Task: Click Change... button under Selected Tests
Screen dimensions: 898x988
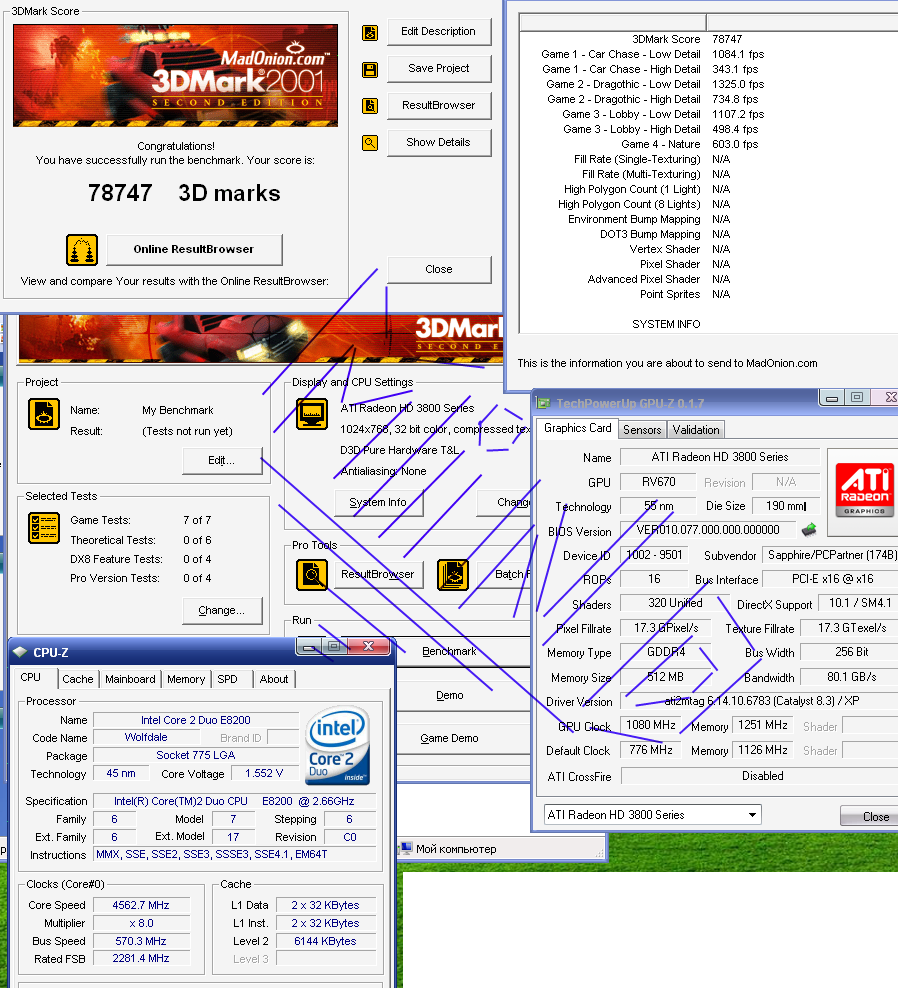Action: click(x=222, y=611)
